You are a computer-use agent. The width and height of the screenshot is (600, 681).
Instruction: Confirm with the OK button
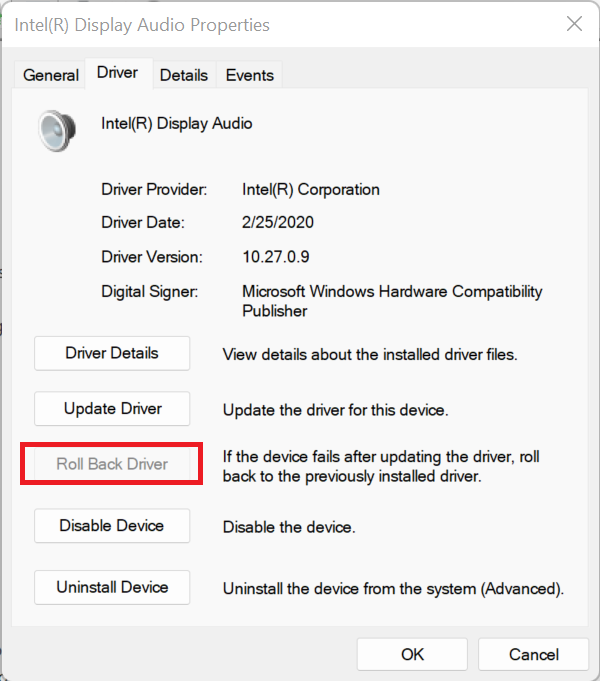click(x=413, y=655)
